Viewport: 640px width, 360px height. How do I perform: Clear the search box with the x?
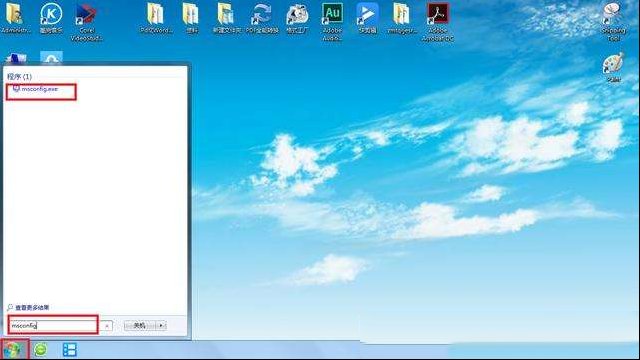pyautogui.click(x=107, y=326)
